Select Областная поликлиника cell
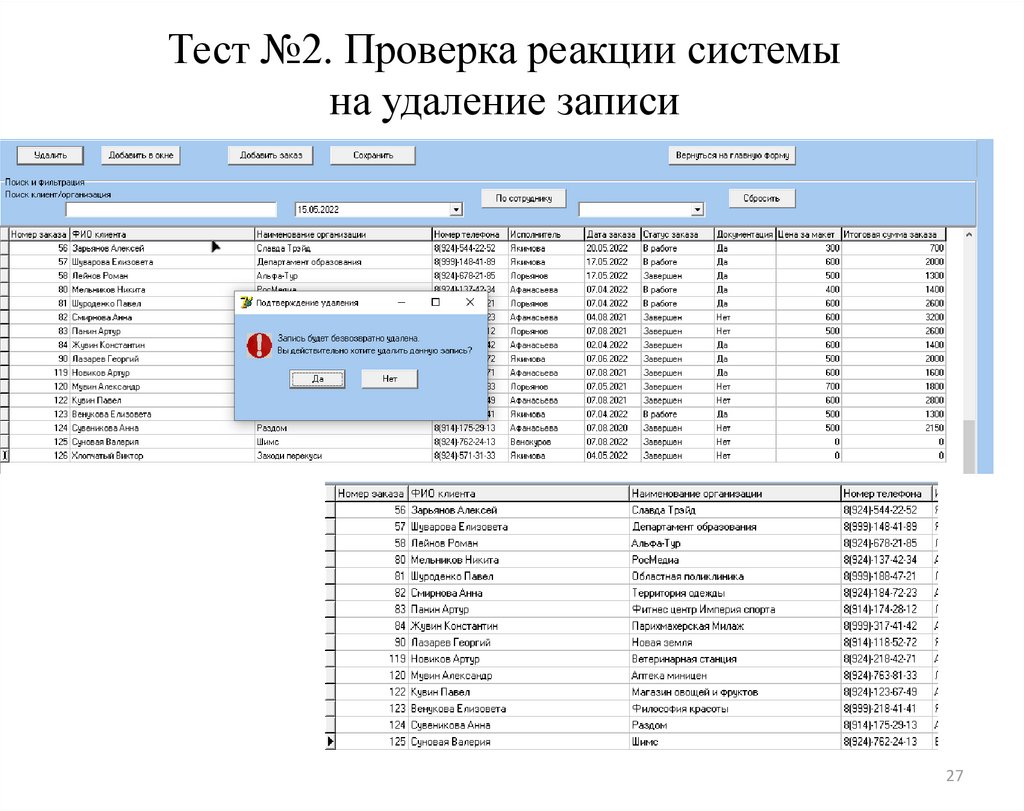The height and width of the screenshot is (811, 1024). click(x=735, y=577)
